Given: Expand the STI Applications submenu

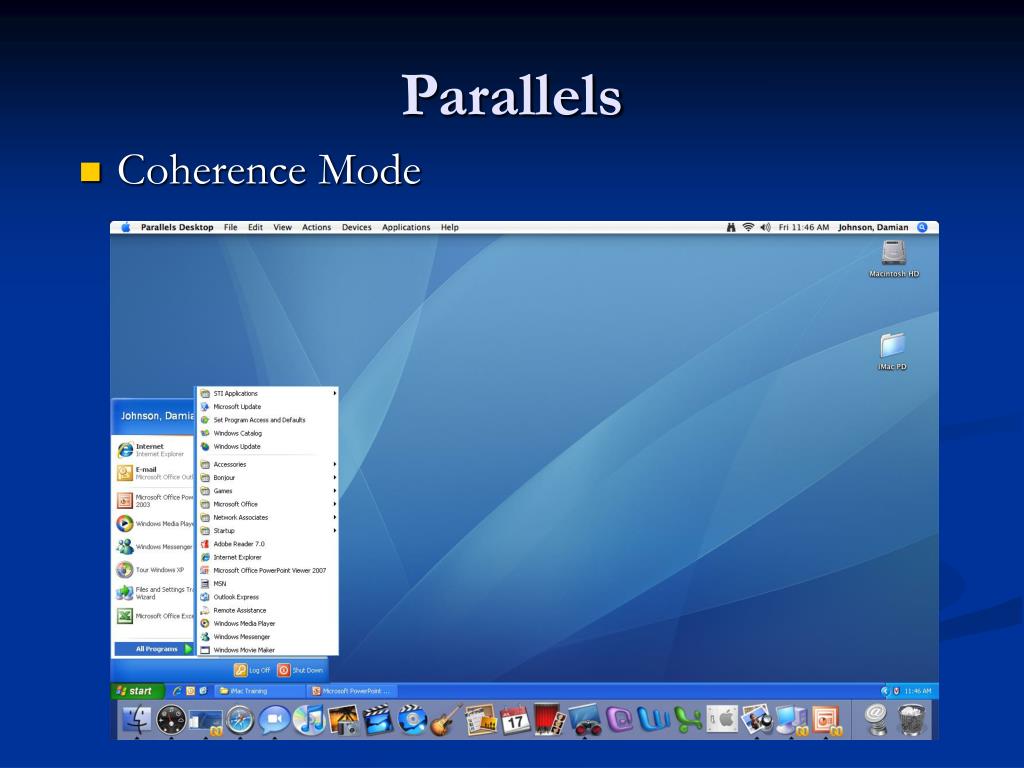Looking at the screenshot, I should point(268,393).
